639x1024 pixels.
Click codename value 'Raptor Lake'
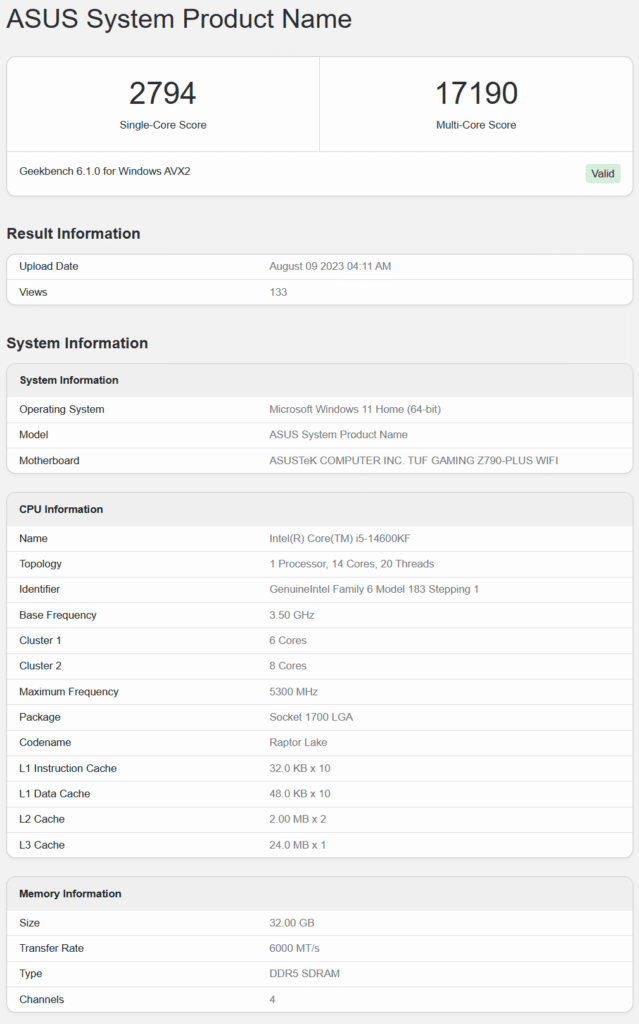click(x=298, y=743)
